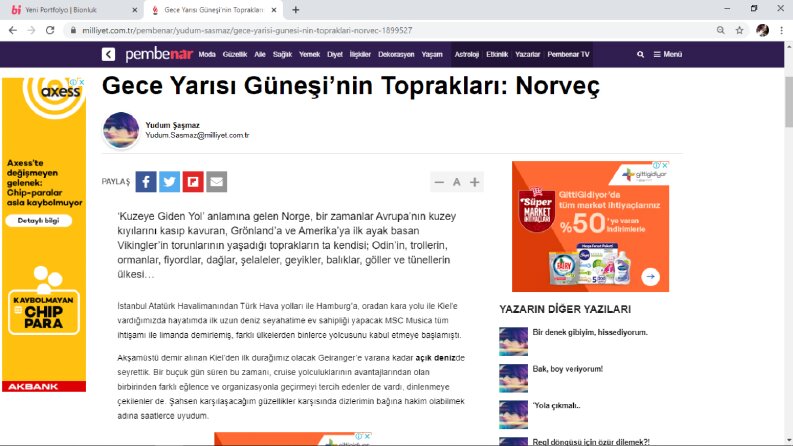Open the zoom magnifier icon in the address bar
Screen dimensions: 793x446
coord(720,30)
